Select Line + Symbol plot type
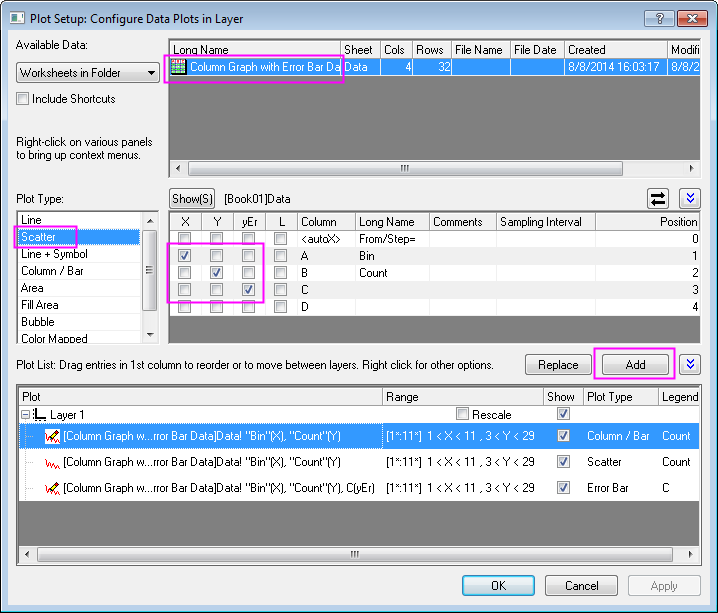Viewport: 718px width, 613px height. pyautogui.click(x=79, y=254)
